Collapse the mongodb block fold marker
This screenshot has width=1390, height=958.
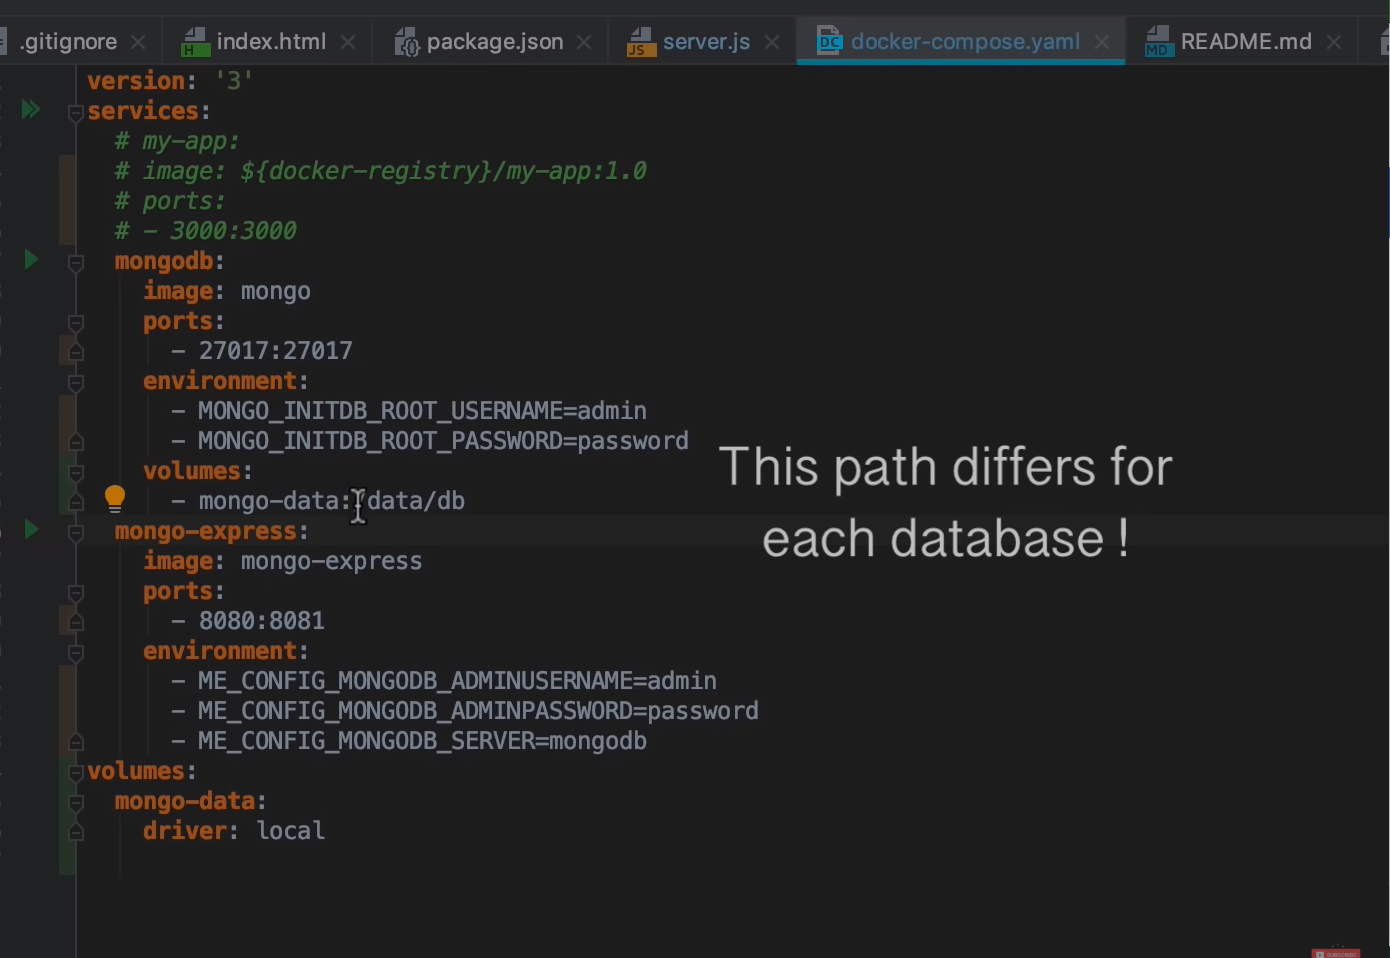click(75, 262)
